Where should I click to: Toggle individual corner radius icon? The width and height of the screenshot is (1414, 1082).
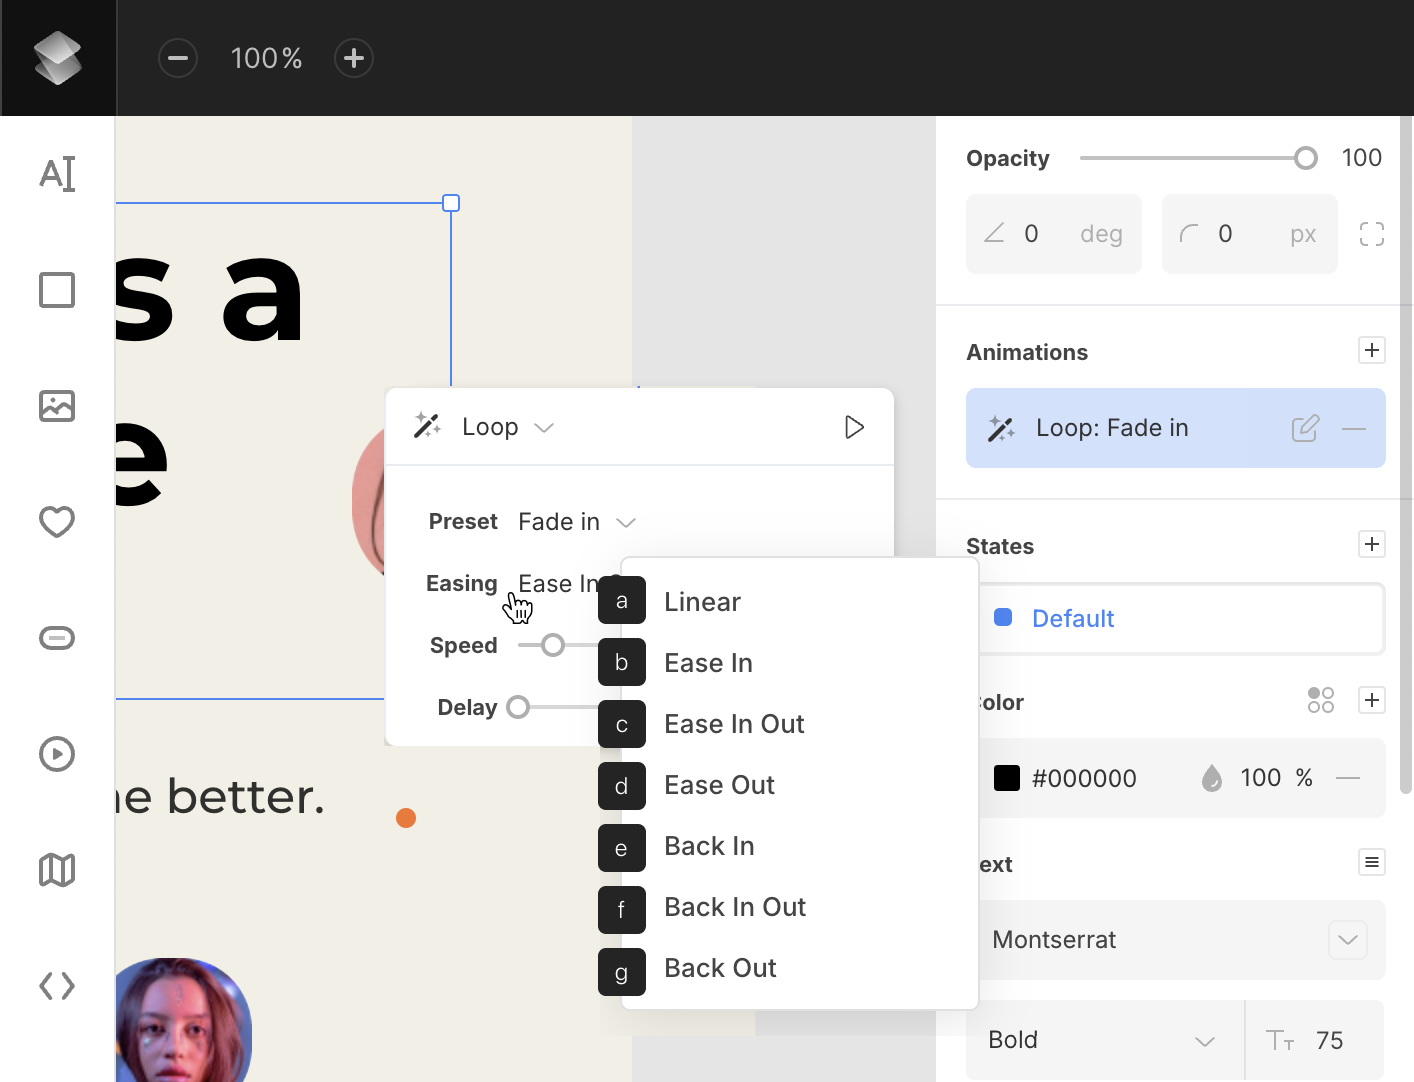pos(1372,234)
